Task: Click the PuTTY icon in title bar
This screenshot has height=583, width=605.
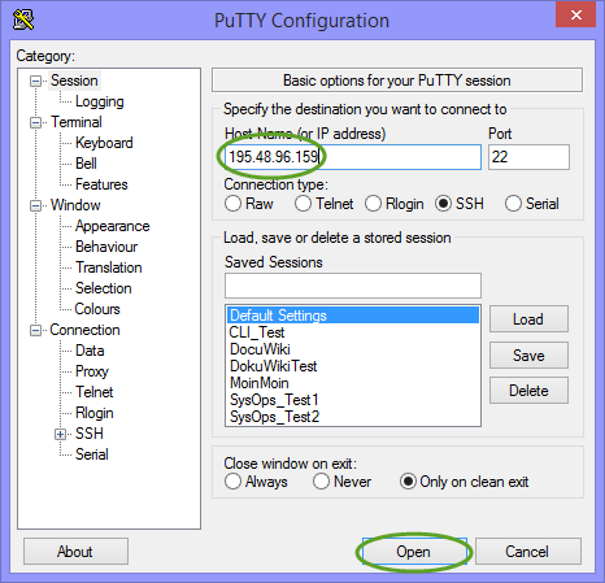Action: tap(23, 20)
